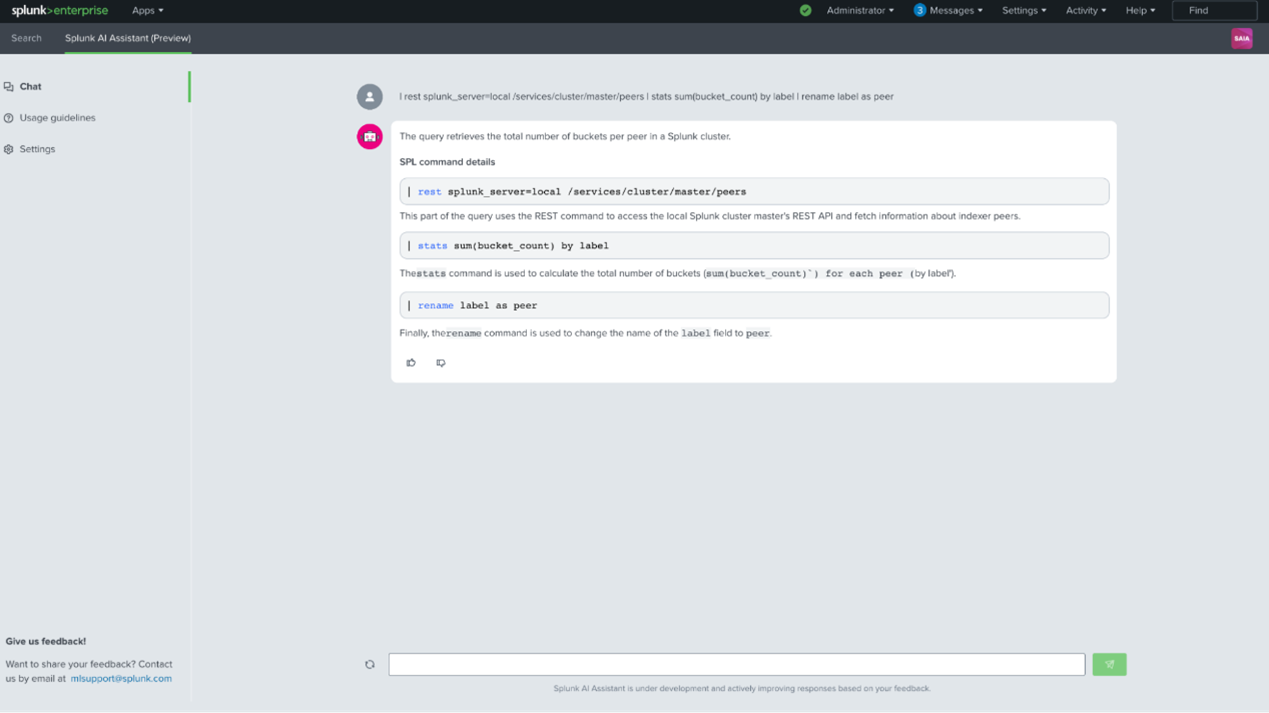Image resolution: width=1269 pixels, height=713 pixels.
Task: Click the reset chat refresh icon
Action: (x=370, y=665)
